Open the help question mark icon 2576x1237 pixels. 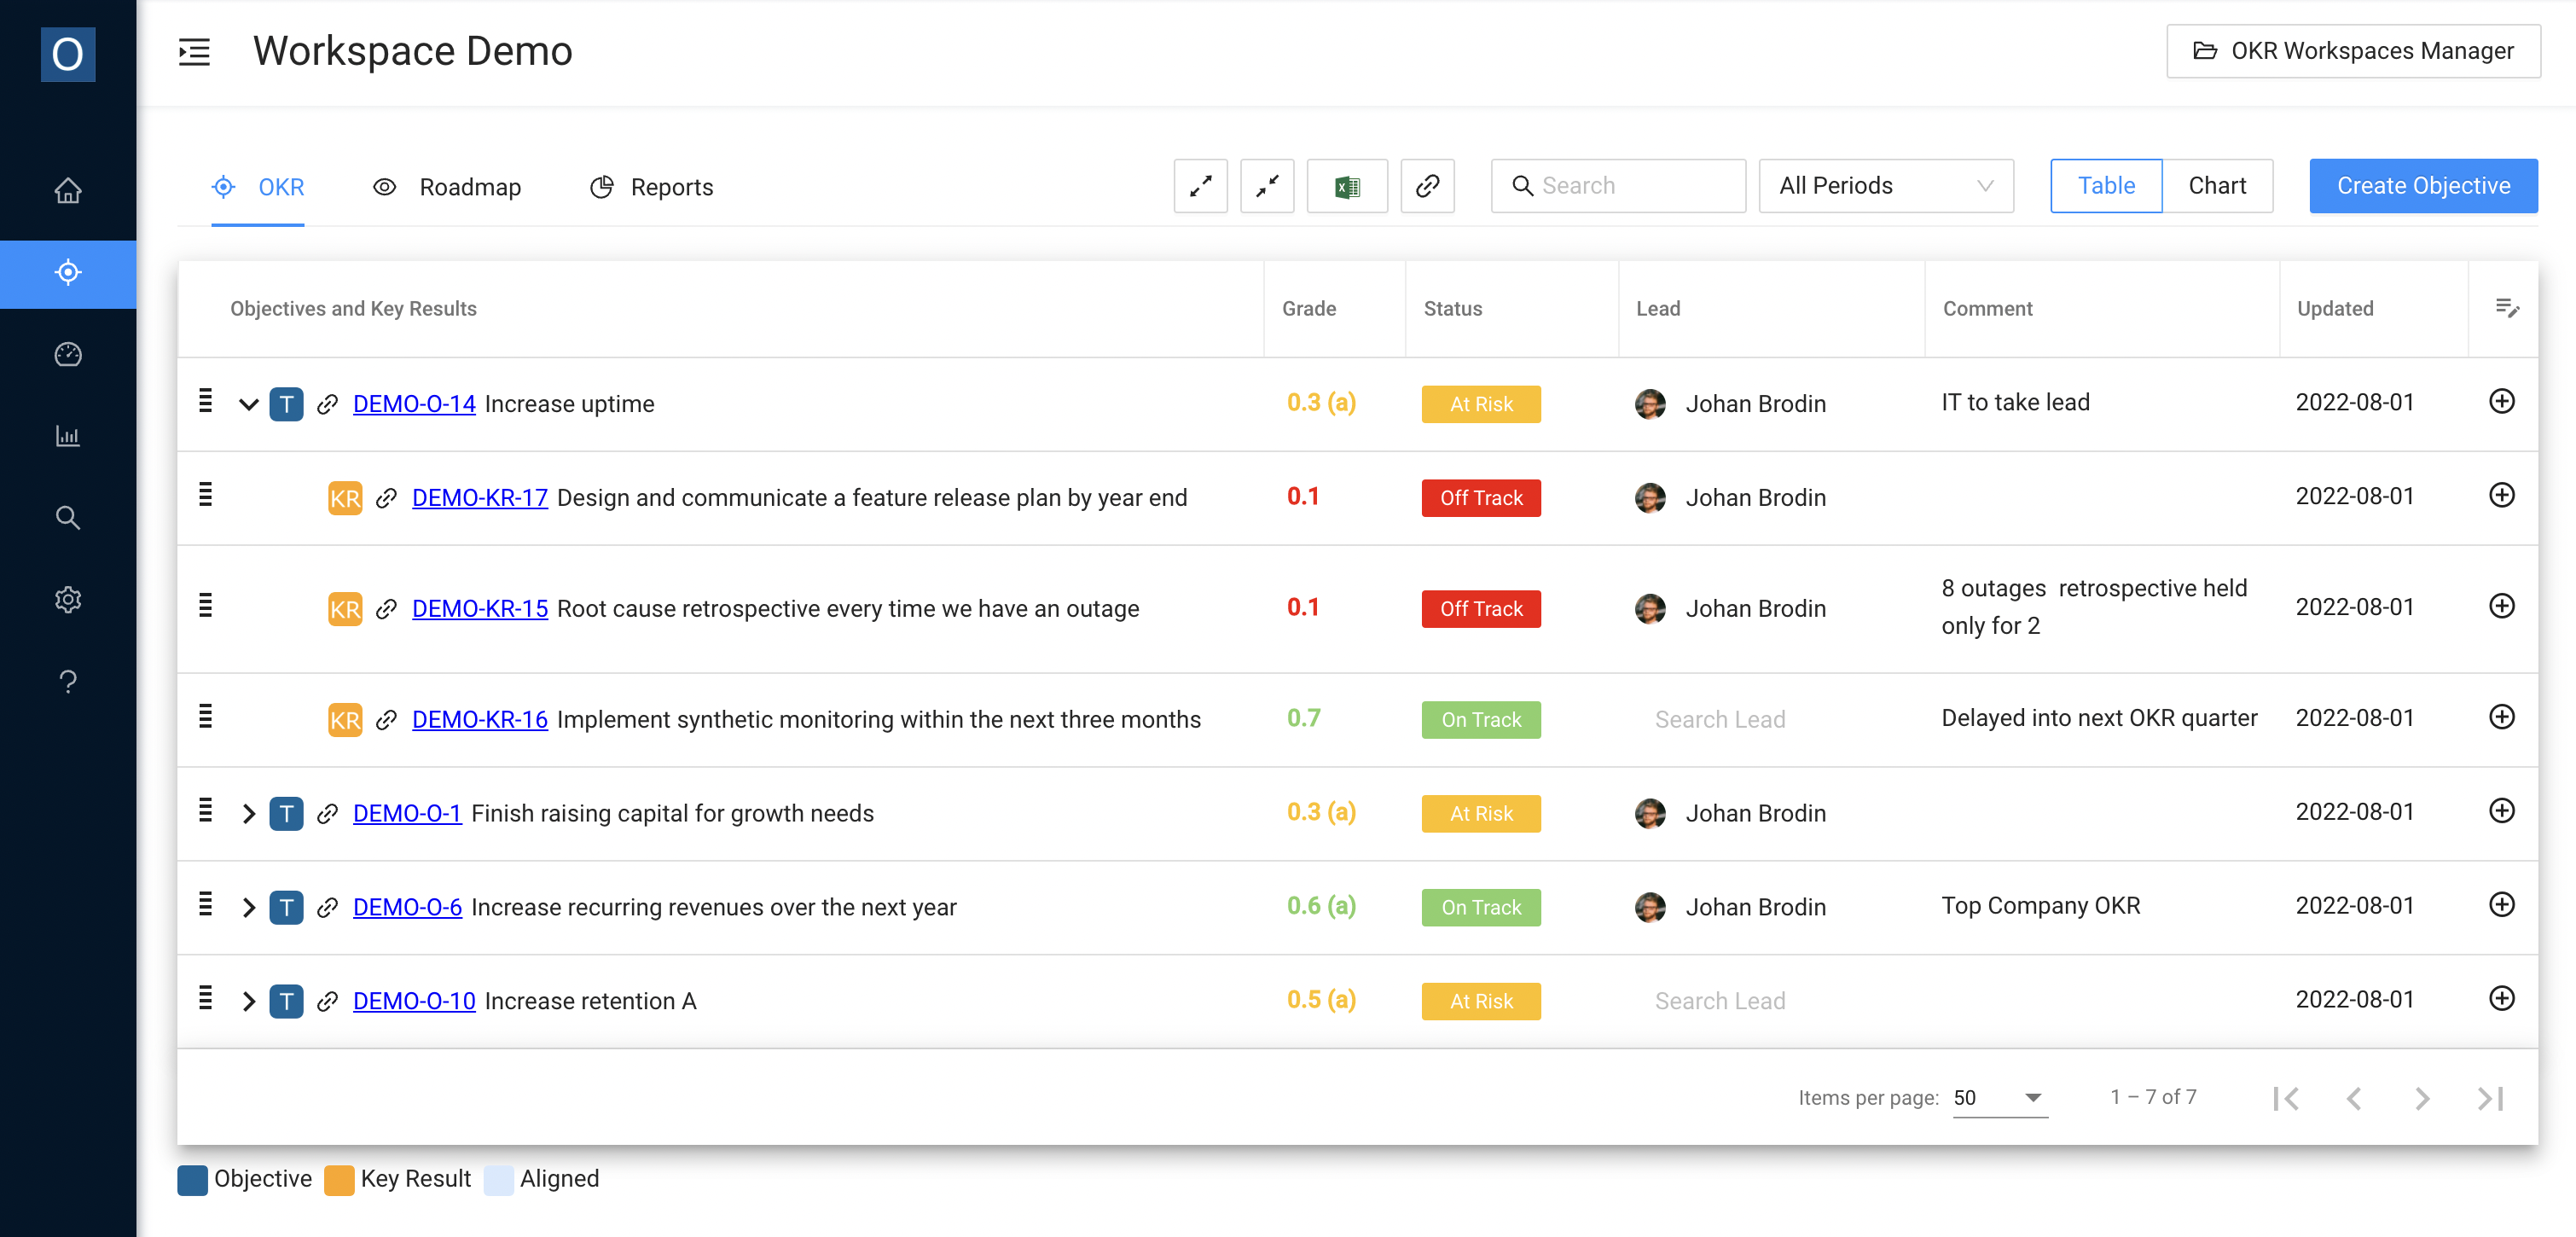(x=68, y=682)
